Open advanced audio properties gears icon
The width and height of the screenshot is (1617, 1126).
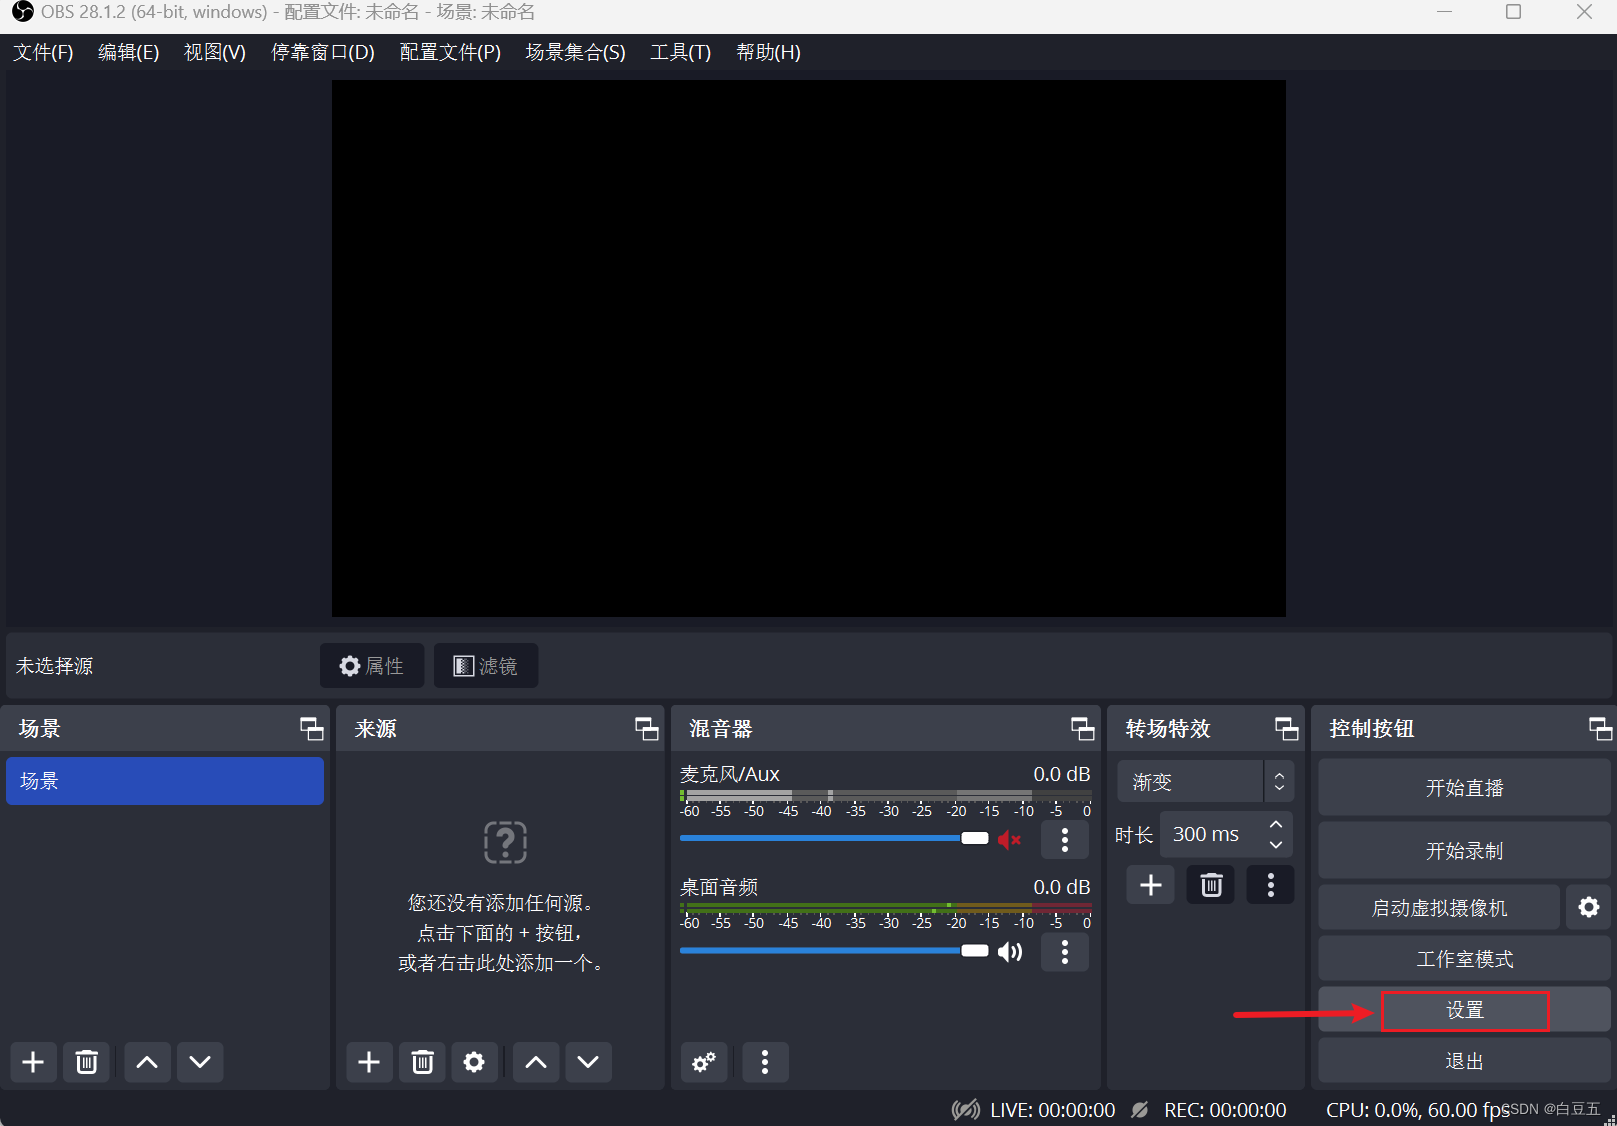704,1062
